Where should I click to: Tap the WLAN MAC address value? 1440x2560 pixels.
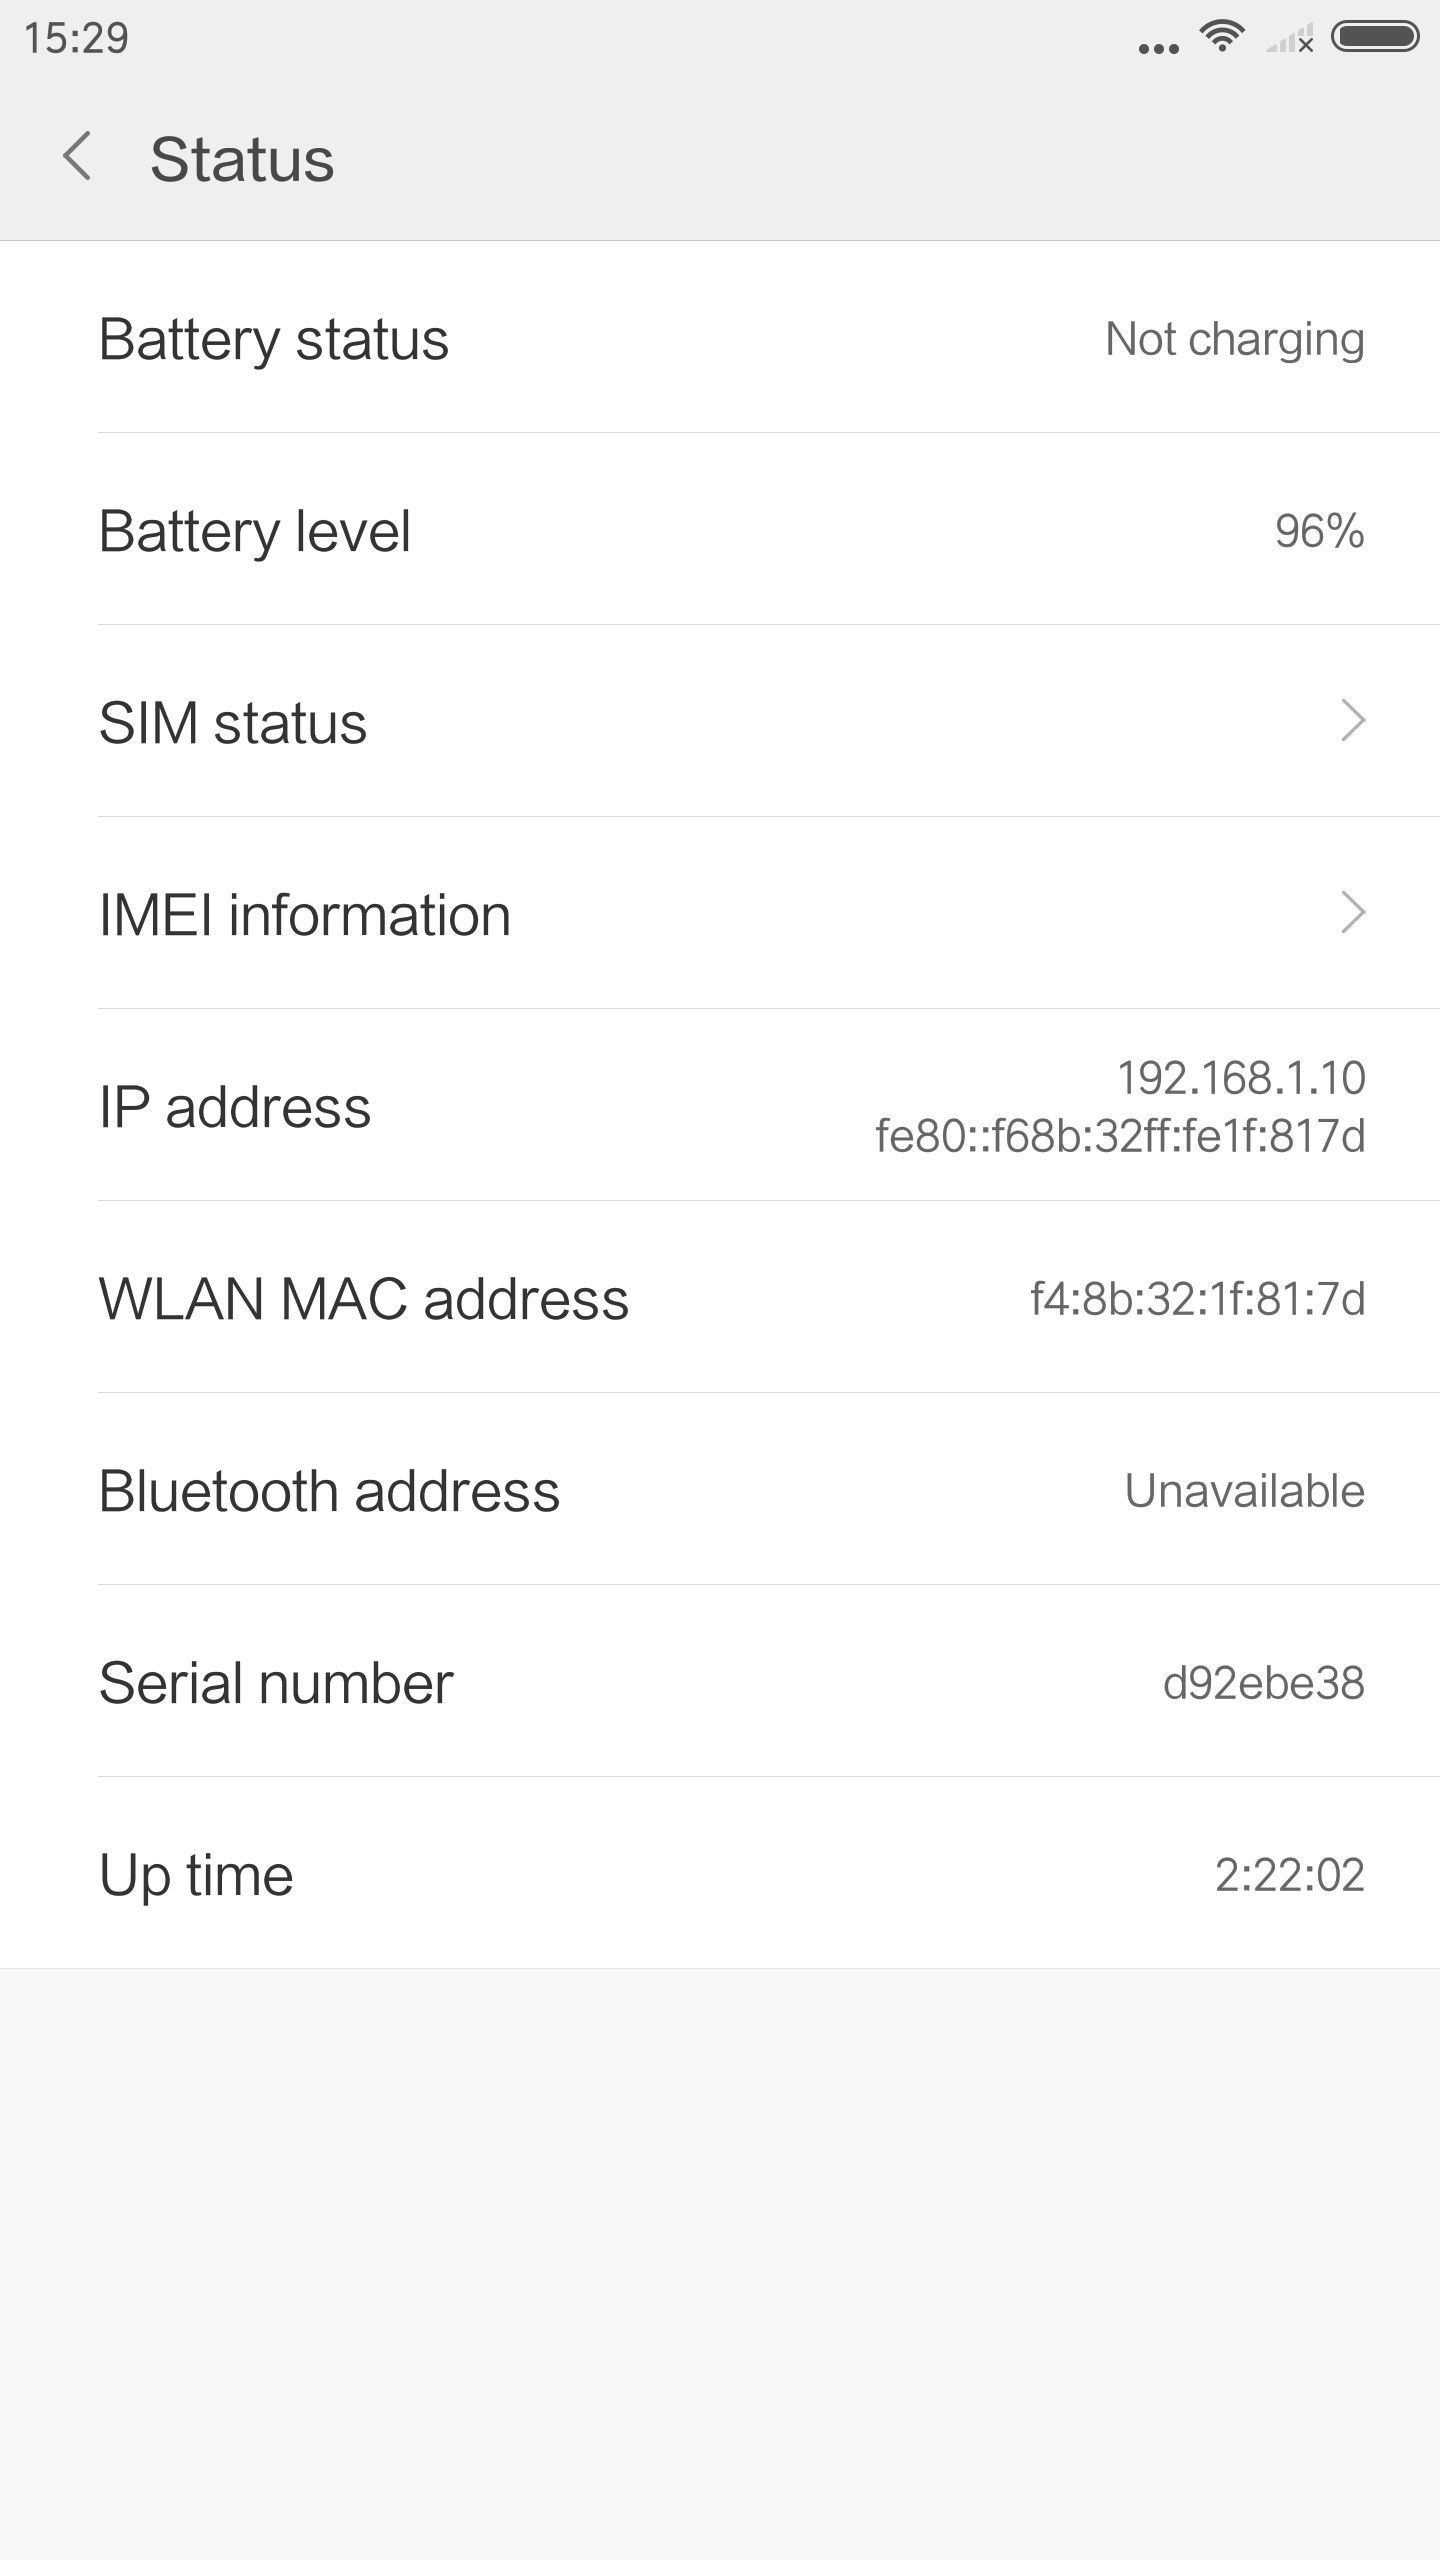pos(1197,1298)
